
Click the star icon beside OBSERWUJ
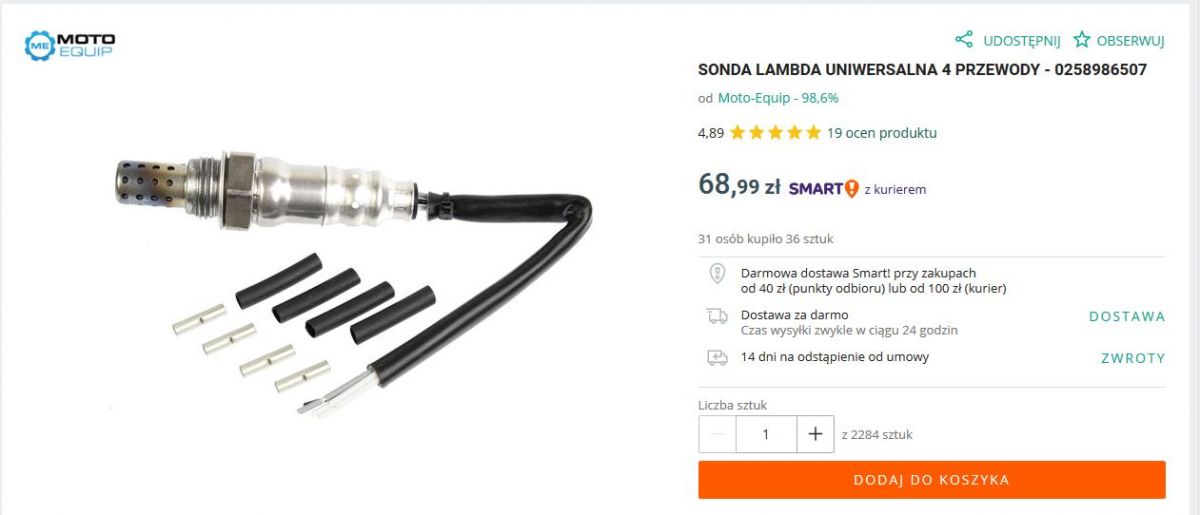[1082, 40]
